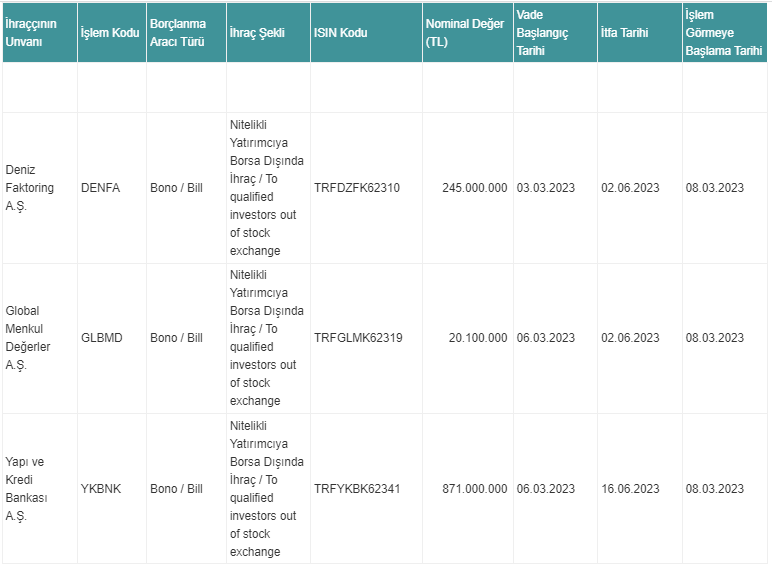This screenshot has height=567, width=772.
Task: Click the İşlem Görmeye Başlama Tarihi header
Action: click(x=725, y=32)
